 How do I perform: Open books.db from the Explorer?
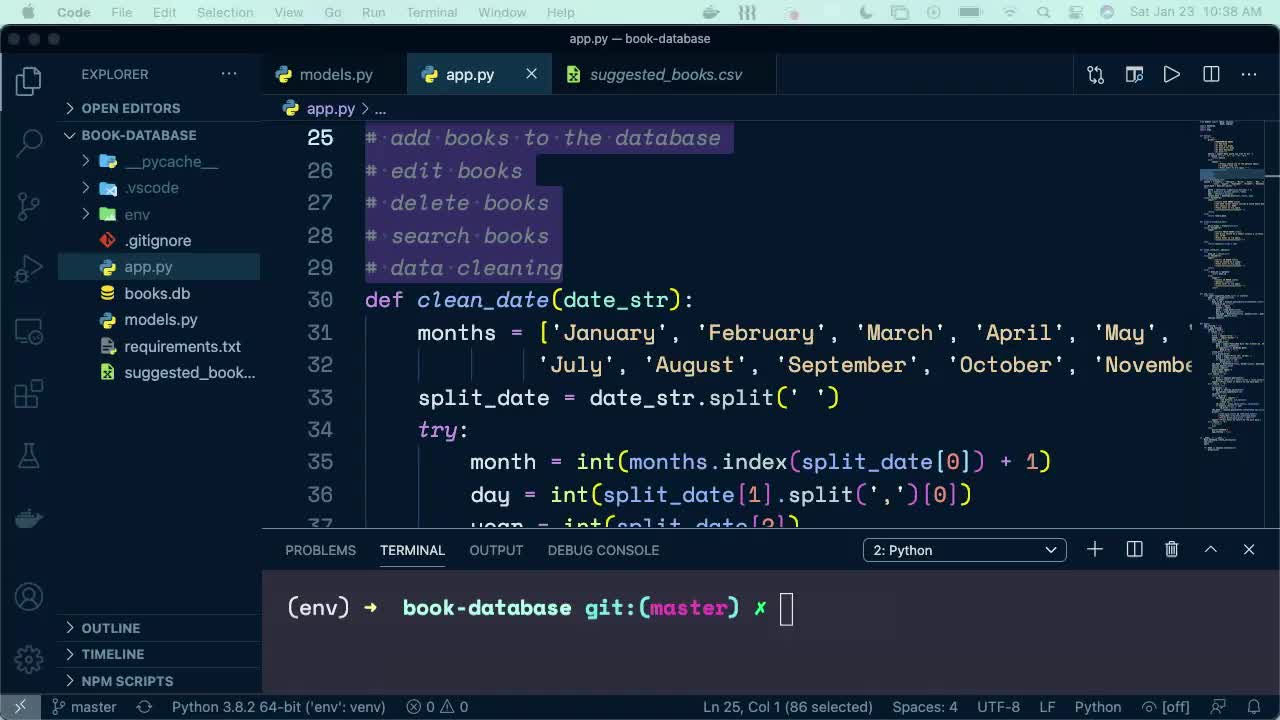(x=148, y=293)
